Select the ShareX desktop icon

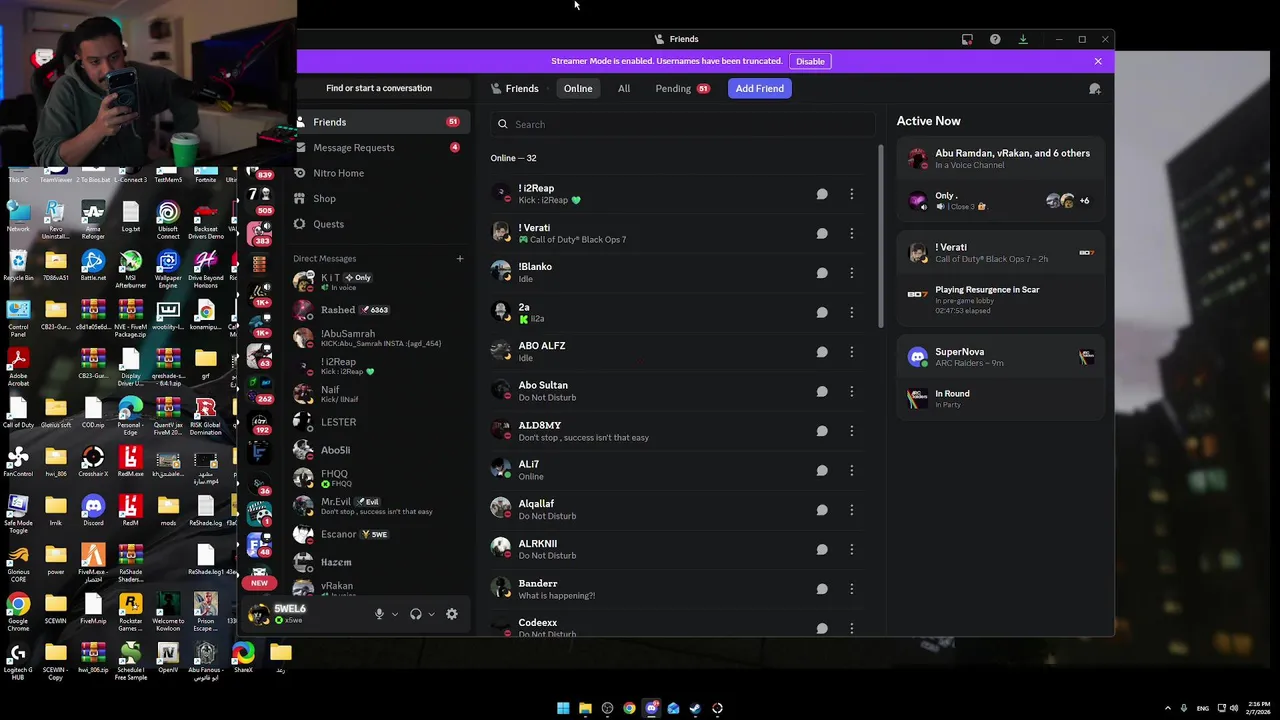(x=243, y=657)
